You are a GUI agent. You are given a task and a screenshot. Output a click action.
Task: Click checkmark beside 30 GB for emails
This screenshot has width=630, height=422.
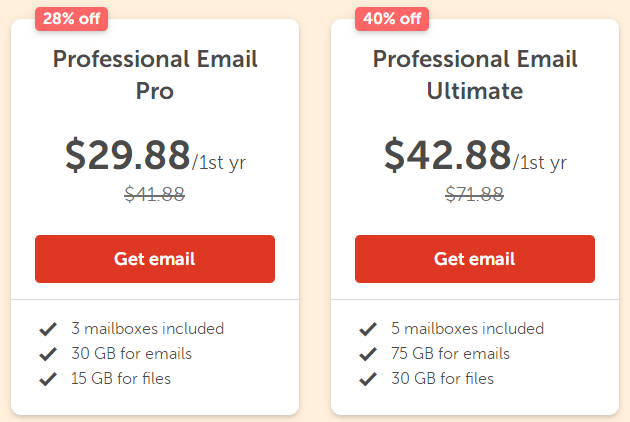click(x=47, y=354)
